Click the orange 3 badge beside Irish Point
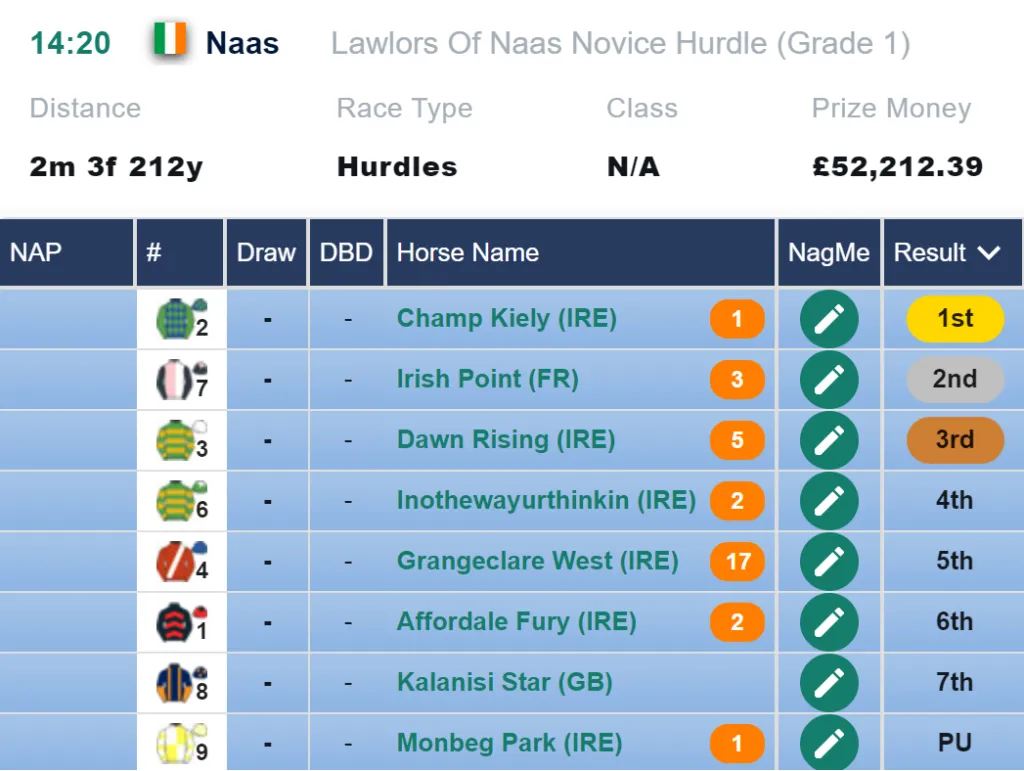 point(737,379)
